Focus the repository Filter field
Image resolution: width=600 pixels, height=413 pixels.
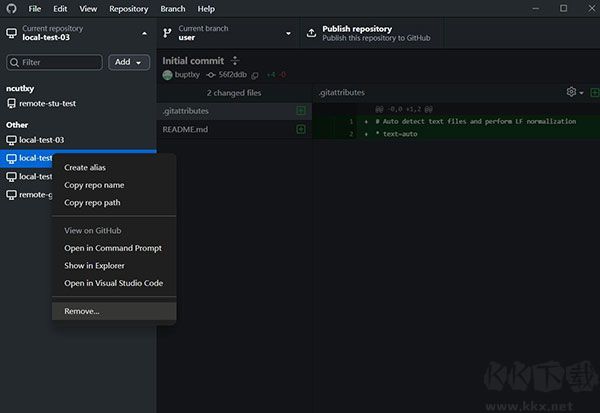(x=54, y=62)
